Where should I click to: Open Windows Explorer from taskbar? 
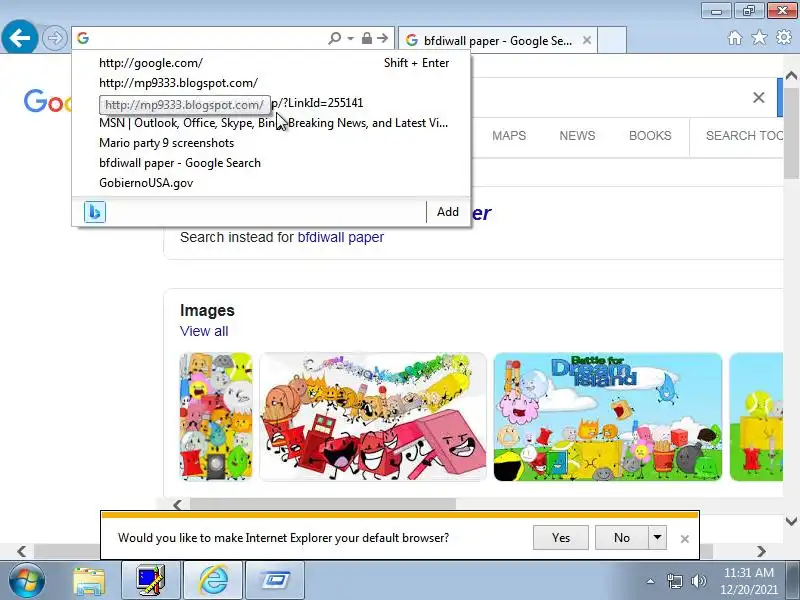[89, 581]
